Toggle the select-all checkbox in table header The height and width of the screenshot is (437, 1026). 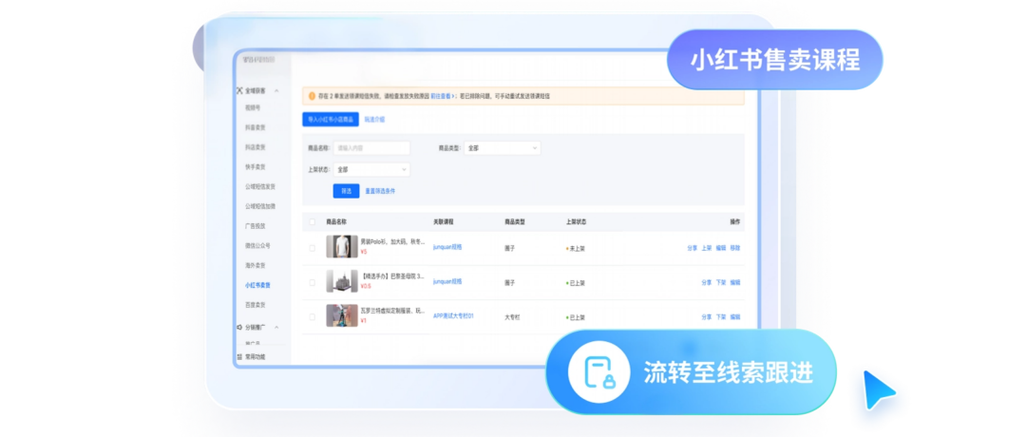312,221
